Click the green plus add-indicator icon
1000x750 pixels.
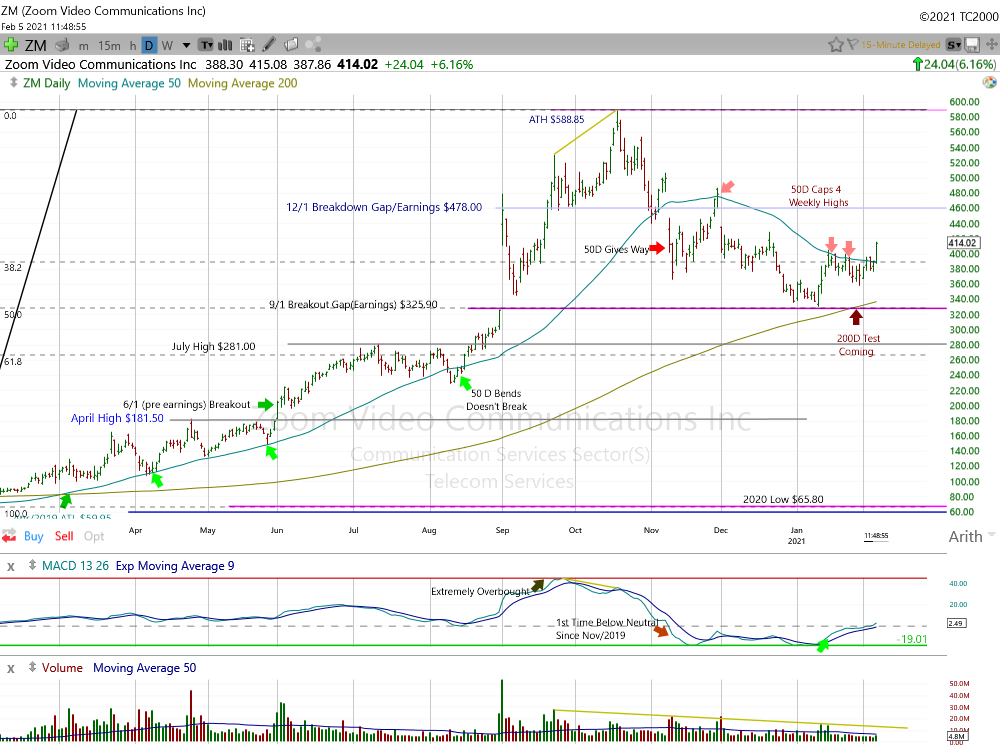(x=10, y=45)
